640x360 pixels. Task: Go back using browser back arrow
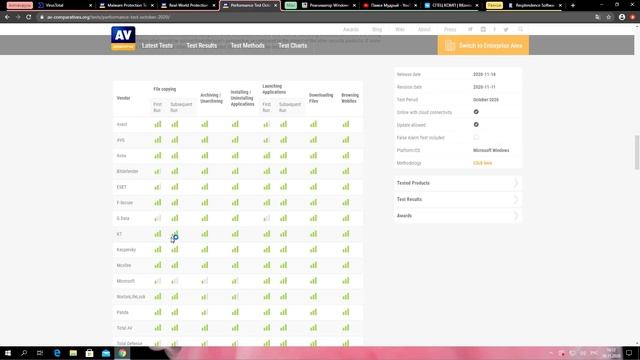(x=7, y=17)
